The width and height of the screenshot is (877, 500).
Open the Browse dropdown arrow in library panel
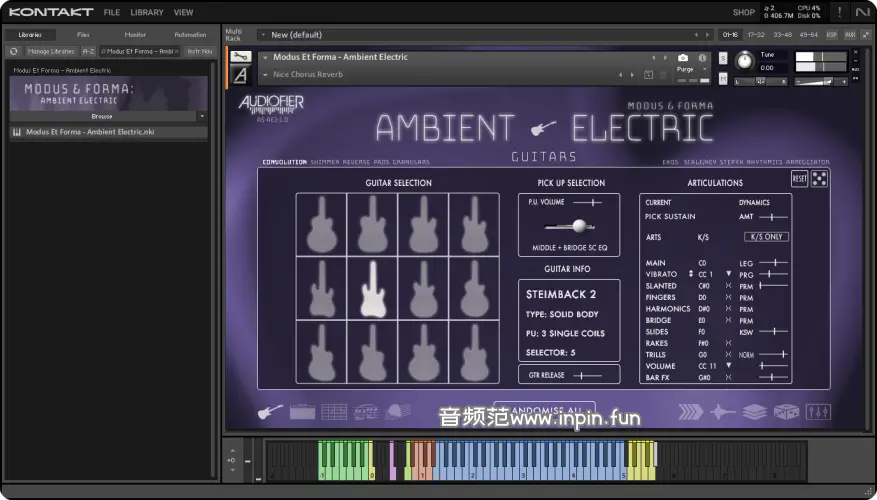[x=202, y=116]
